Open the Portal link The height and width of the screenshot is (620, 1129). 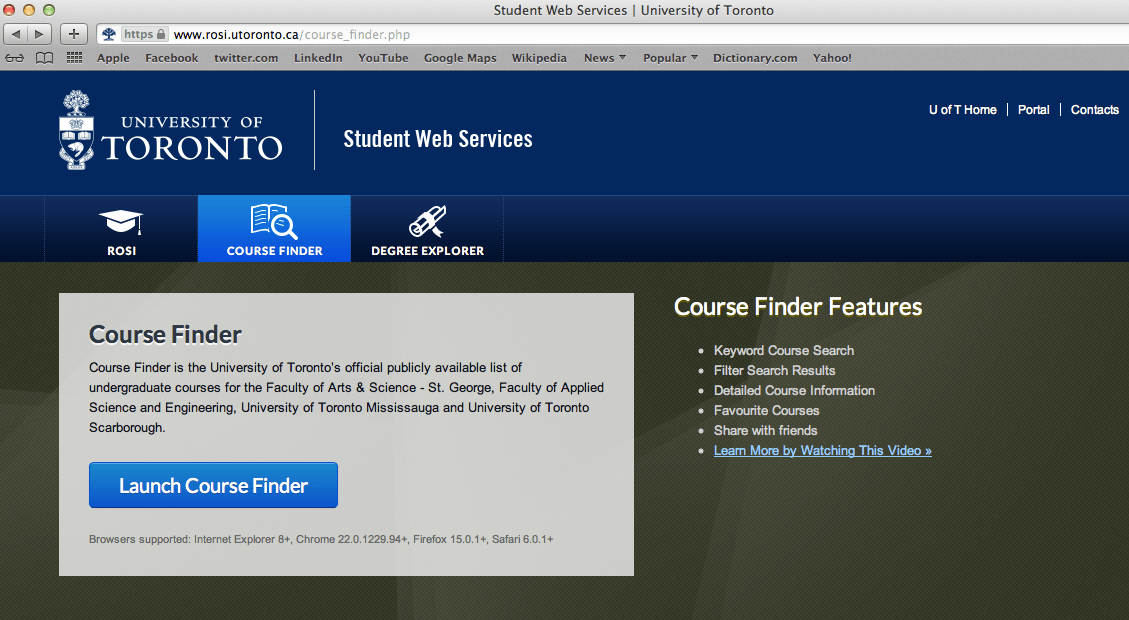pyautogui.click(x=1033, y=109)
